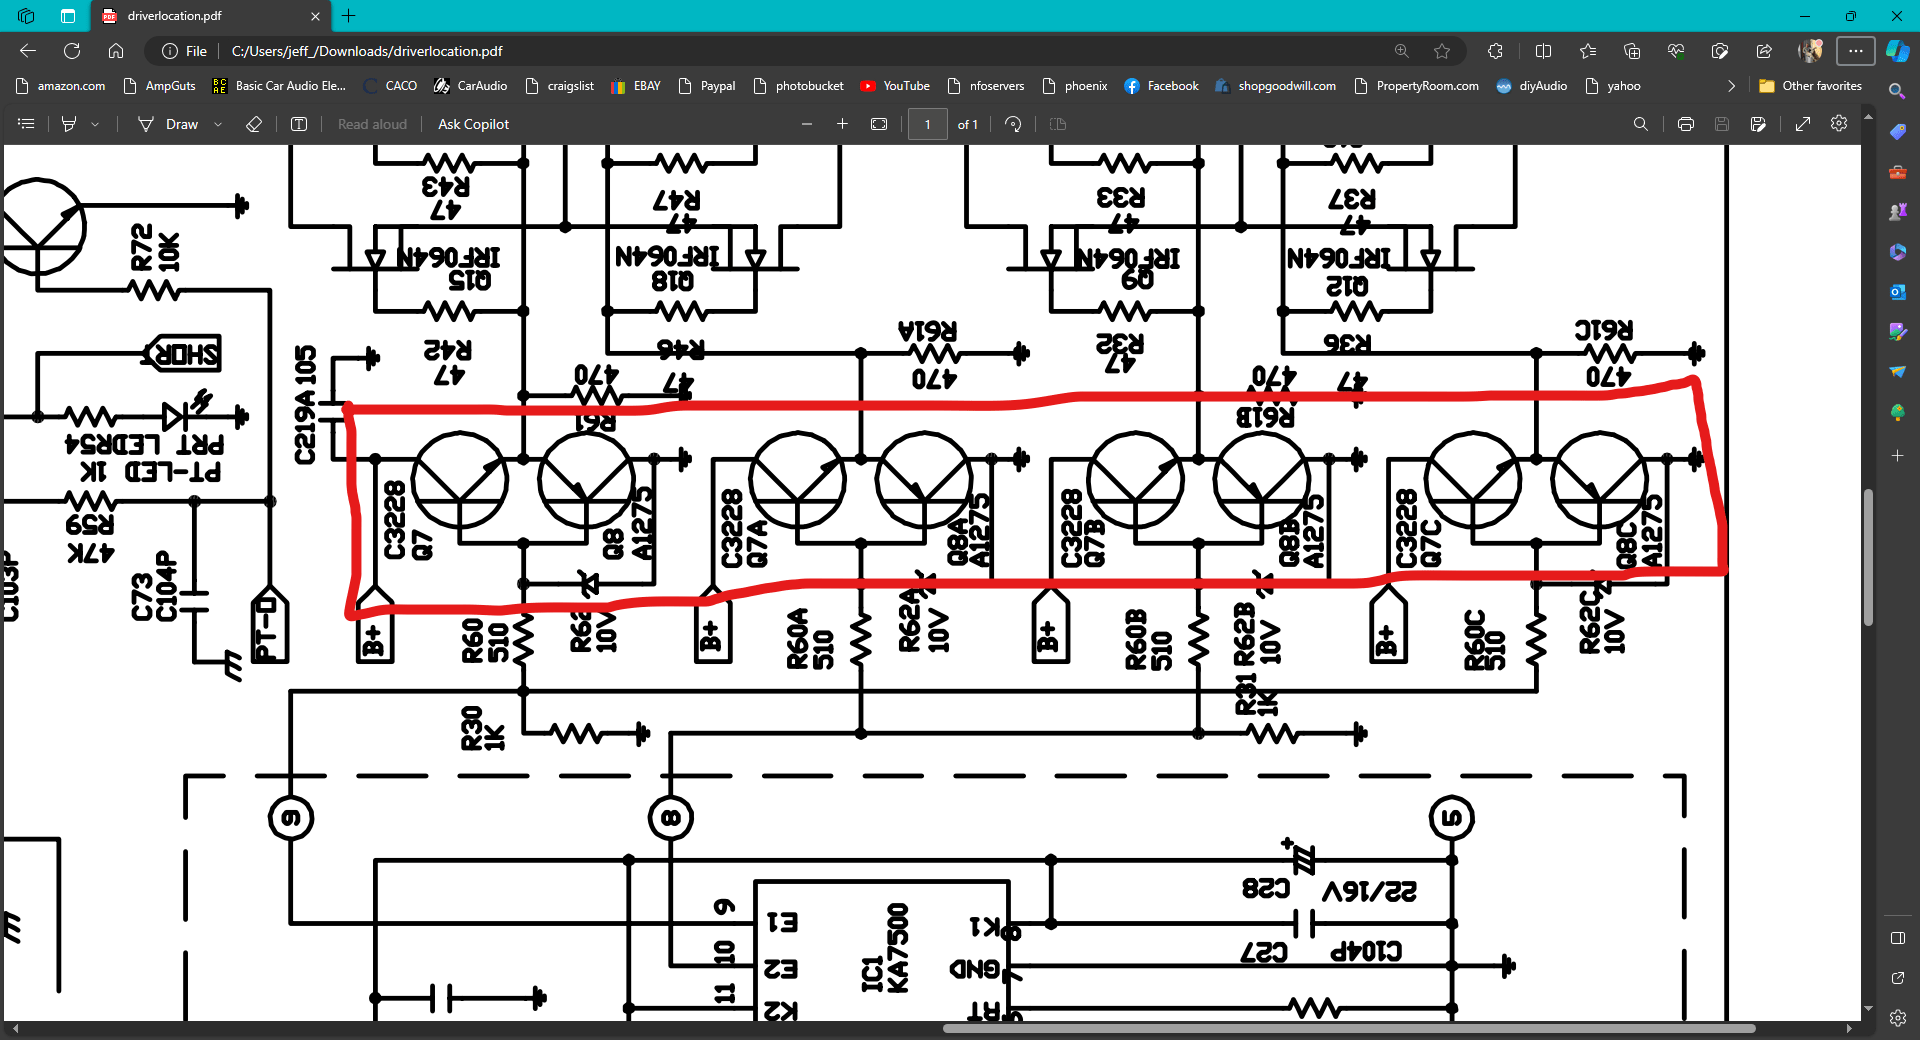Refresh the current page
1920x1040 pixels.
pyautogui.click(x=72, y=51)
